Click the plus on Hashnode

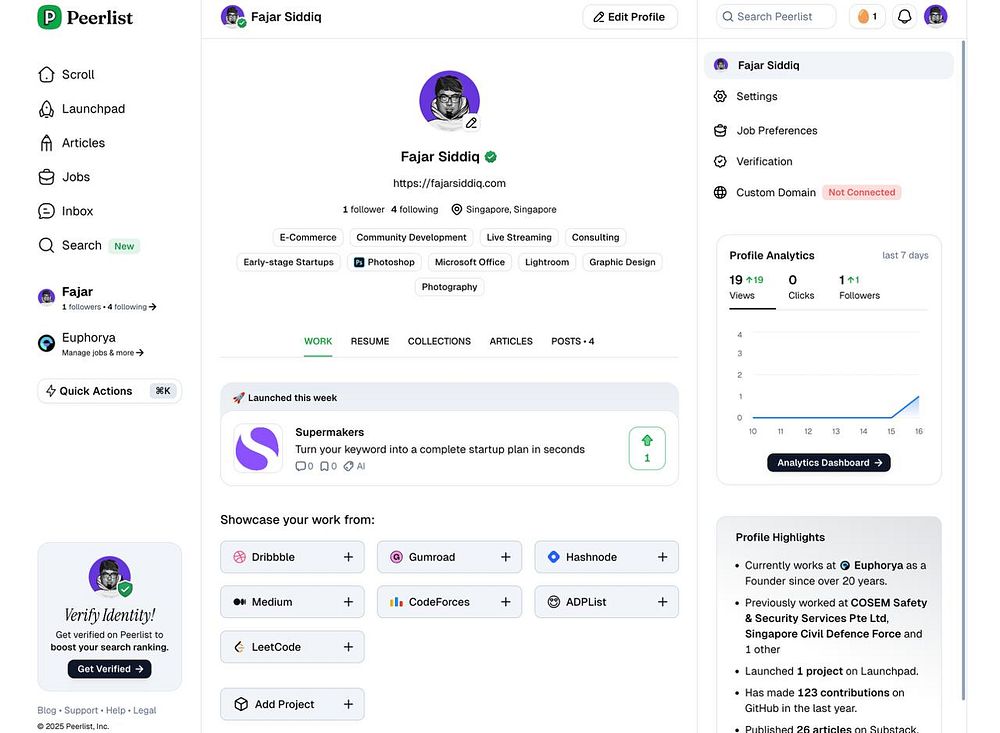click(663, 557)
